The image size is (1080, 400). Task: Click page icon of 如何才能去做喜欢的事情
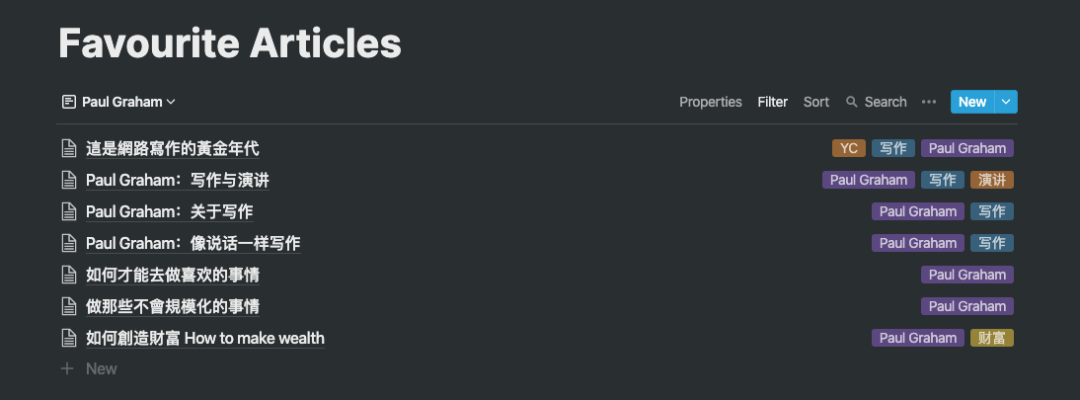(x=68, y=275)
